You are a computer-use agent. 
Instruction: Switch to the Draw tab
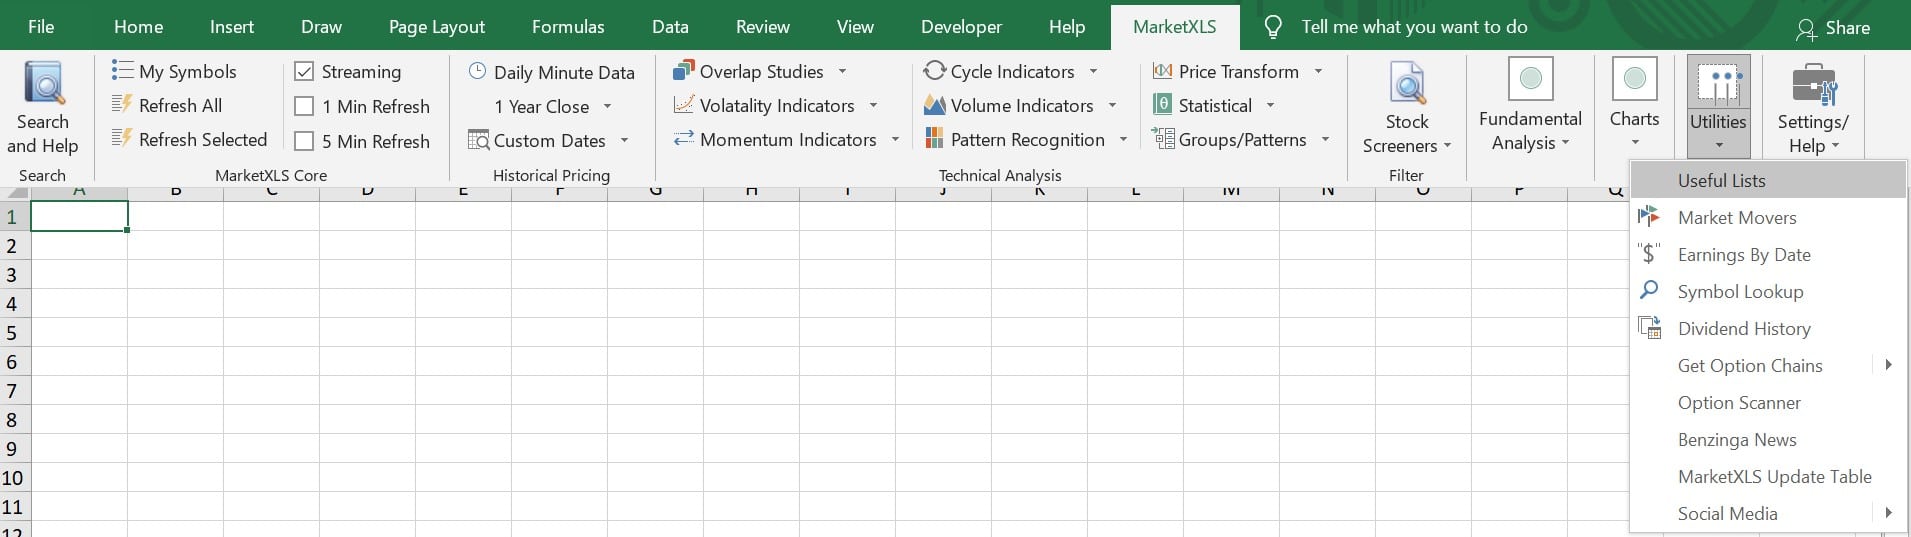click(321, 27)
